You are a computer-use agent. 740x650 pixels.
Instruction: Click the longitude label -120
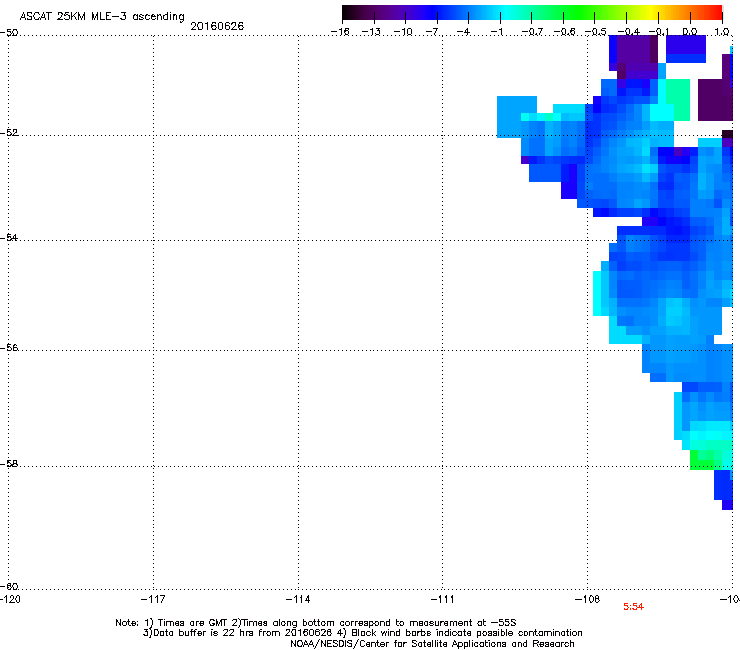[10, 599]
